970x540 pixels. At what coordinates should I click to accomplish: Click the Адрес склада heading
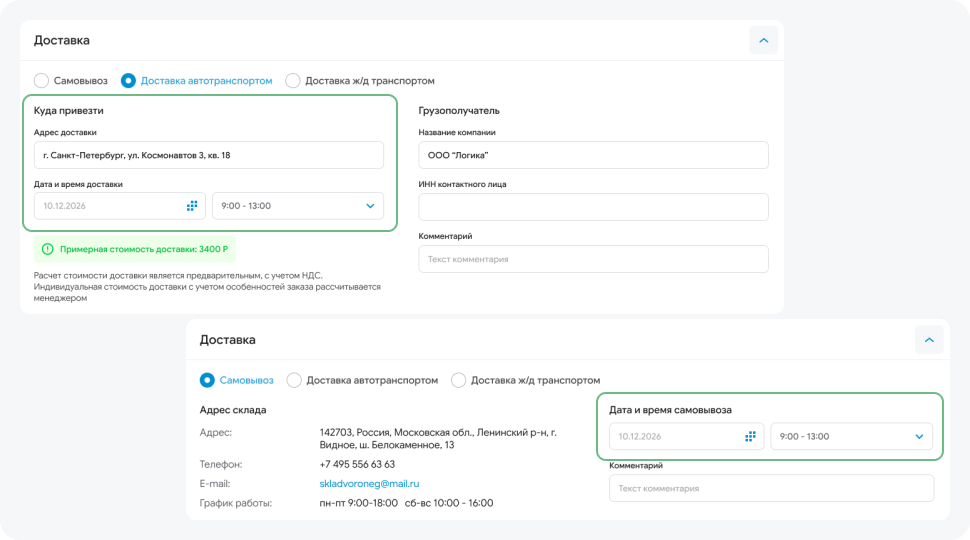pos(233,410)
